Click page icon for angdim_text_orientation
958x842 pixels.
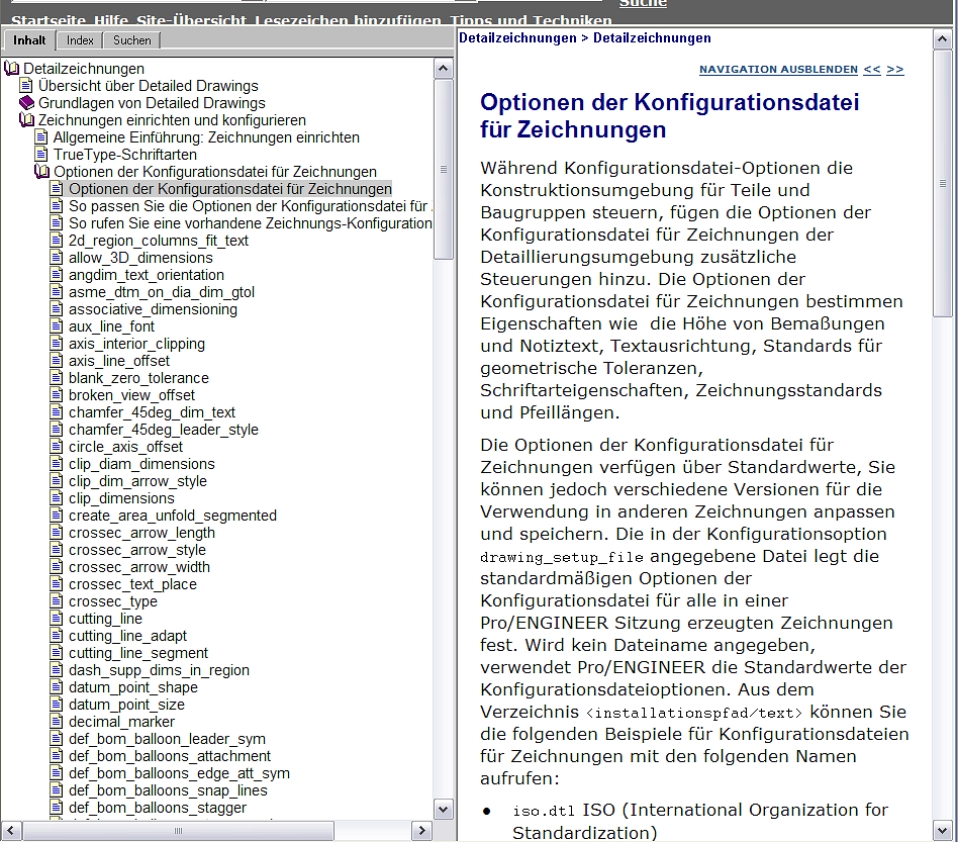tap(56, 274)
